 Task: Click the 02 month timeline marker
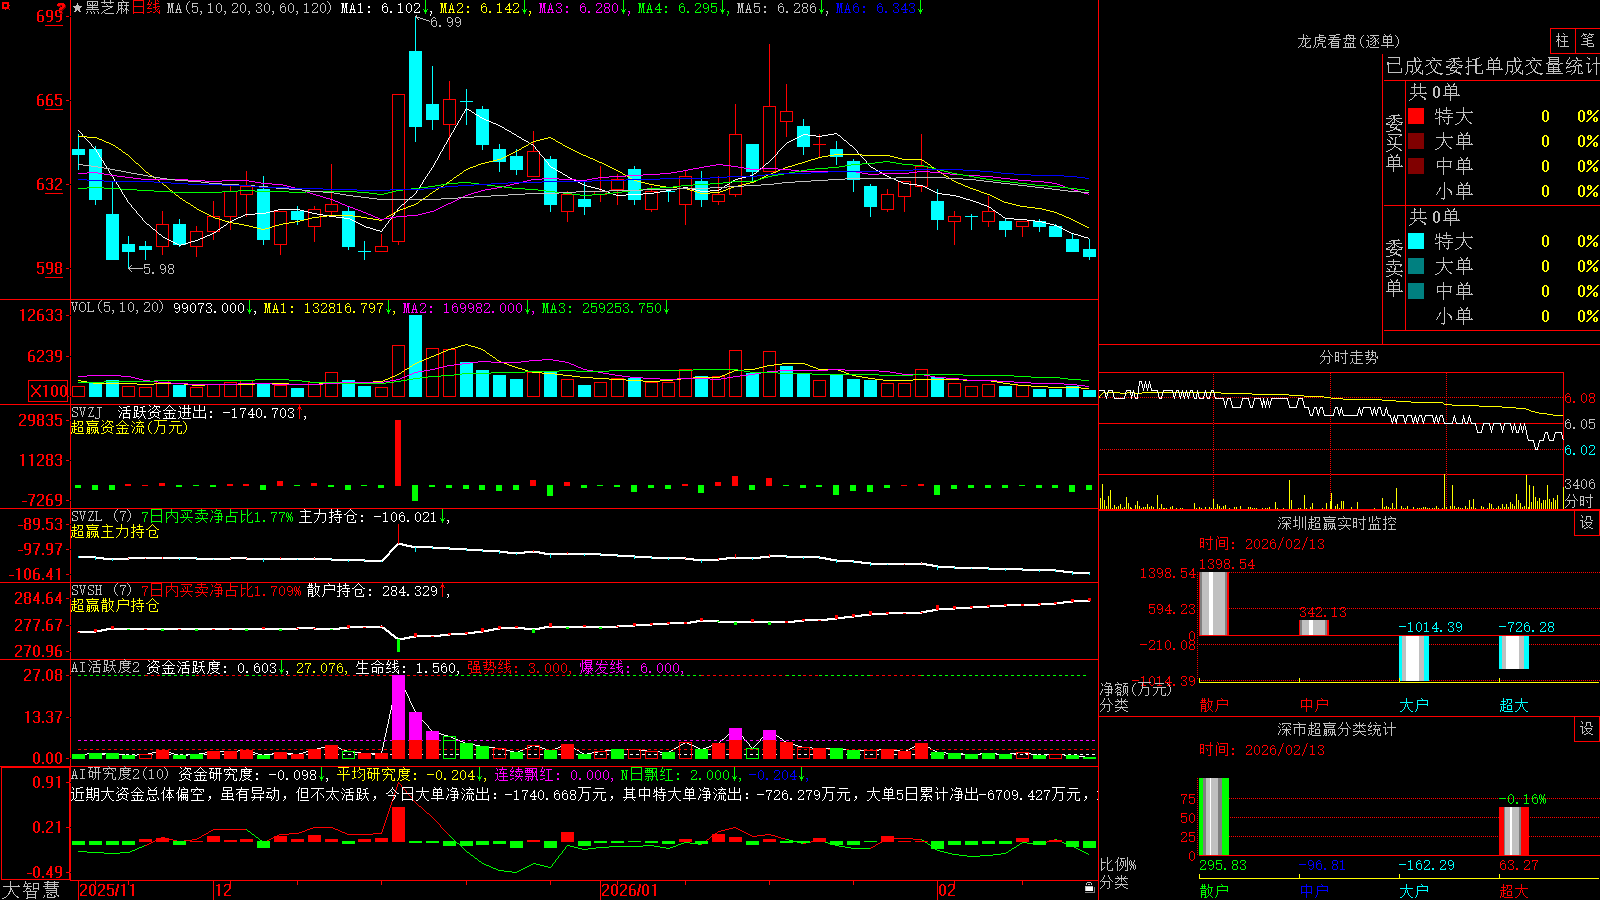point(947,890)
